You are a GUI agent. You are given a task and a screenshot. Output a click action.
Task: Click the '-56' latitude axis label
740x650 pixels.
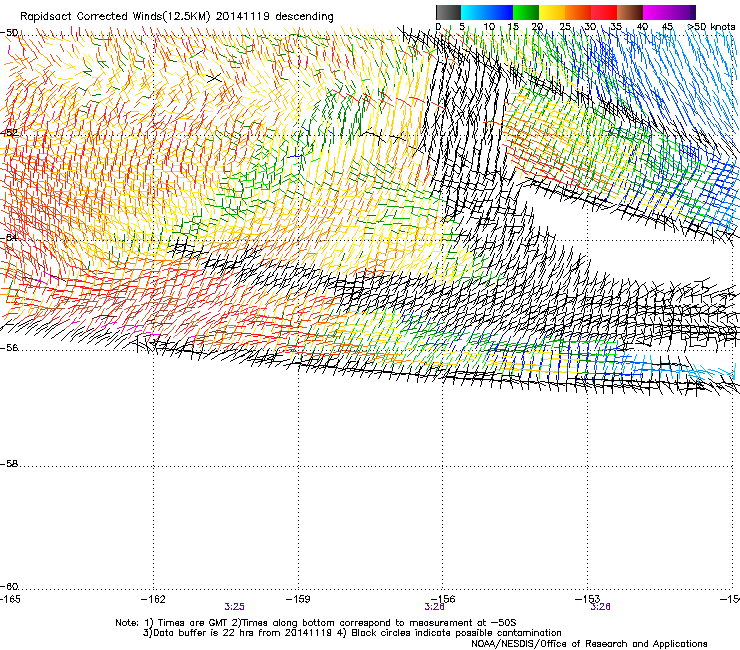(9, 347)
